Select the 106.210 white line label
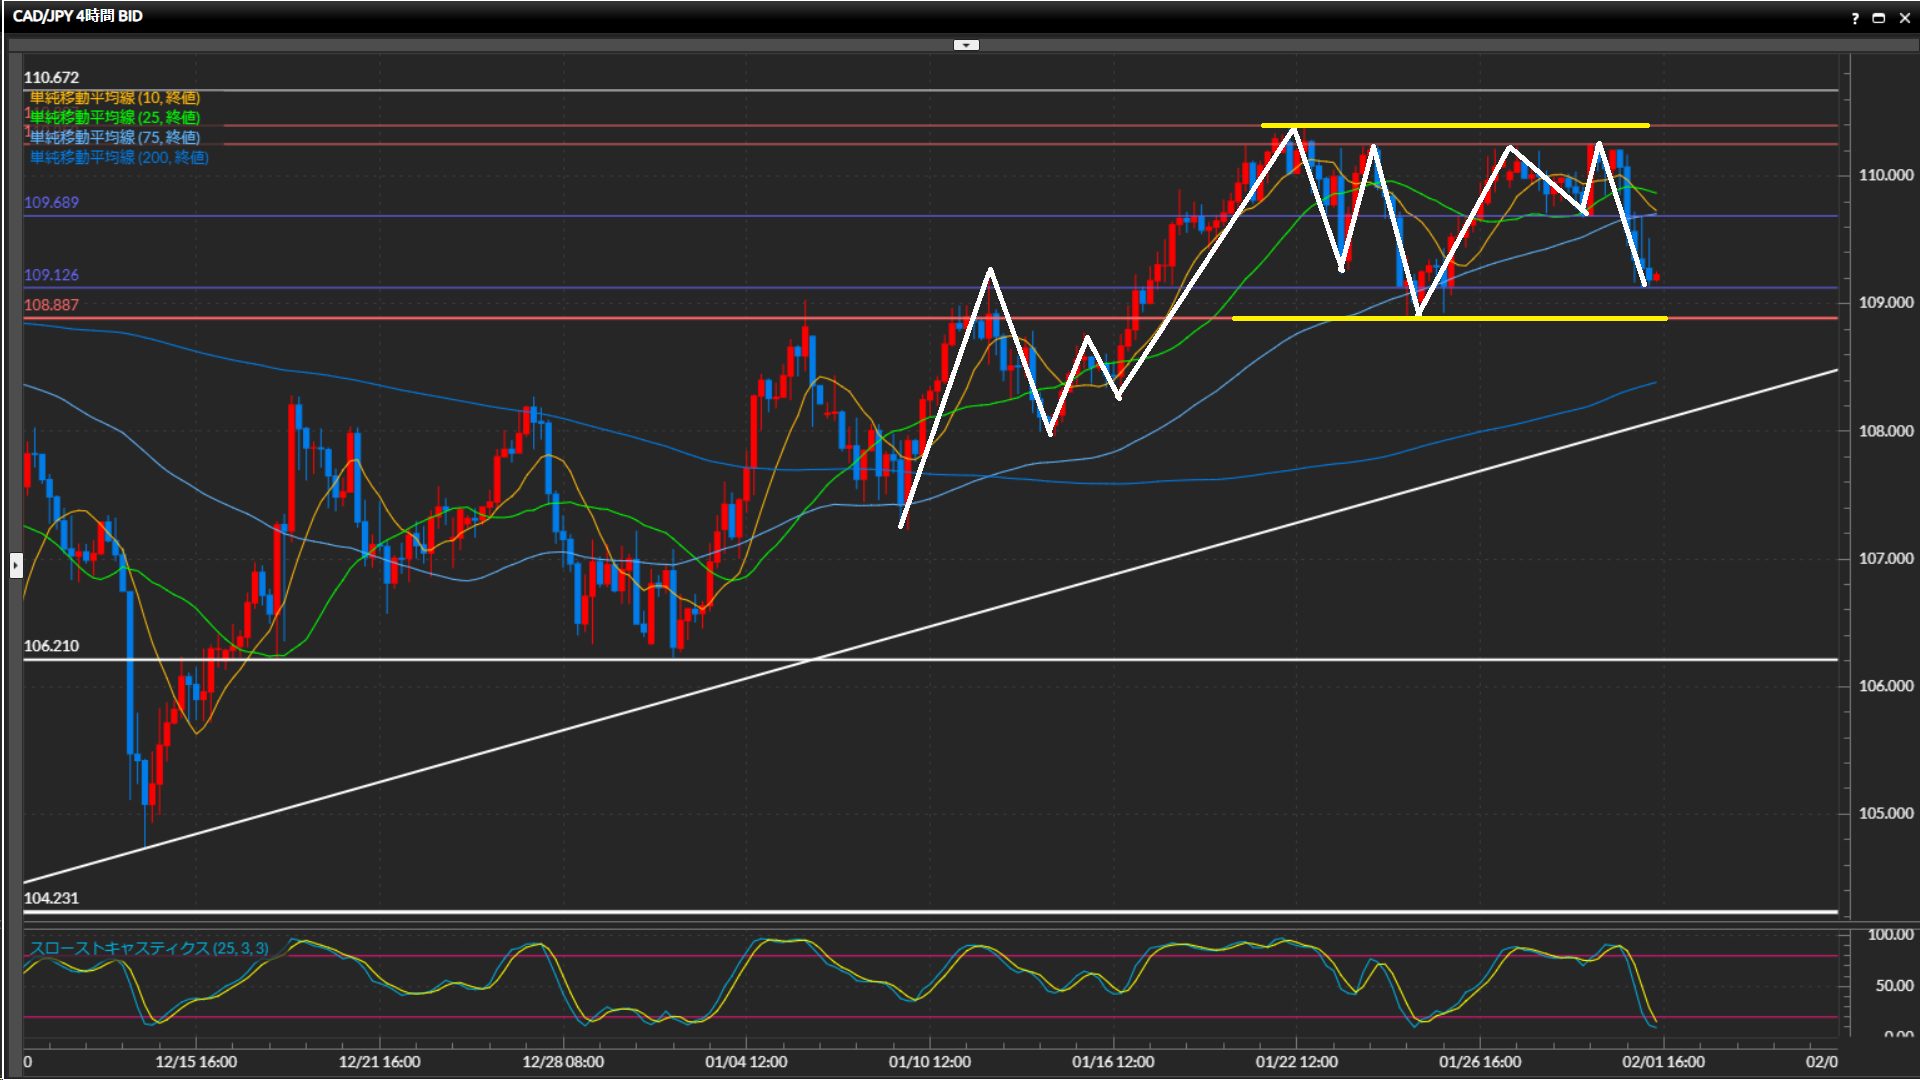 51,645
